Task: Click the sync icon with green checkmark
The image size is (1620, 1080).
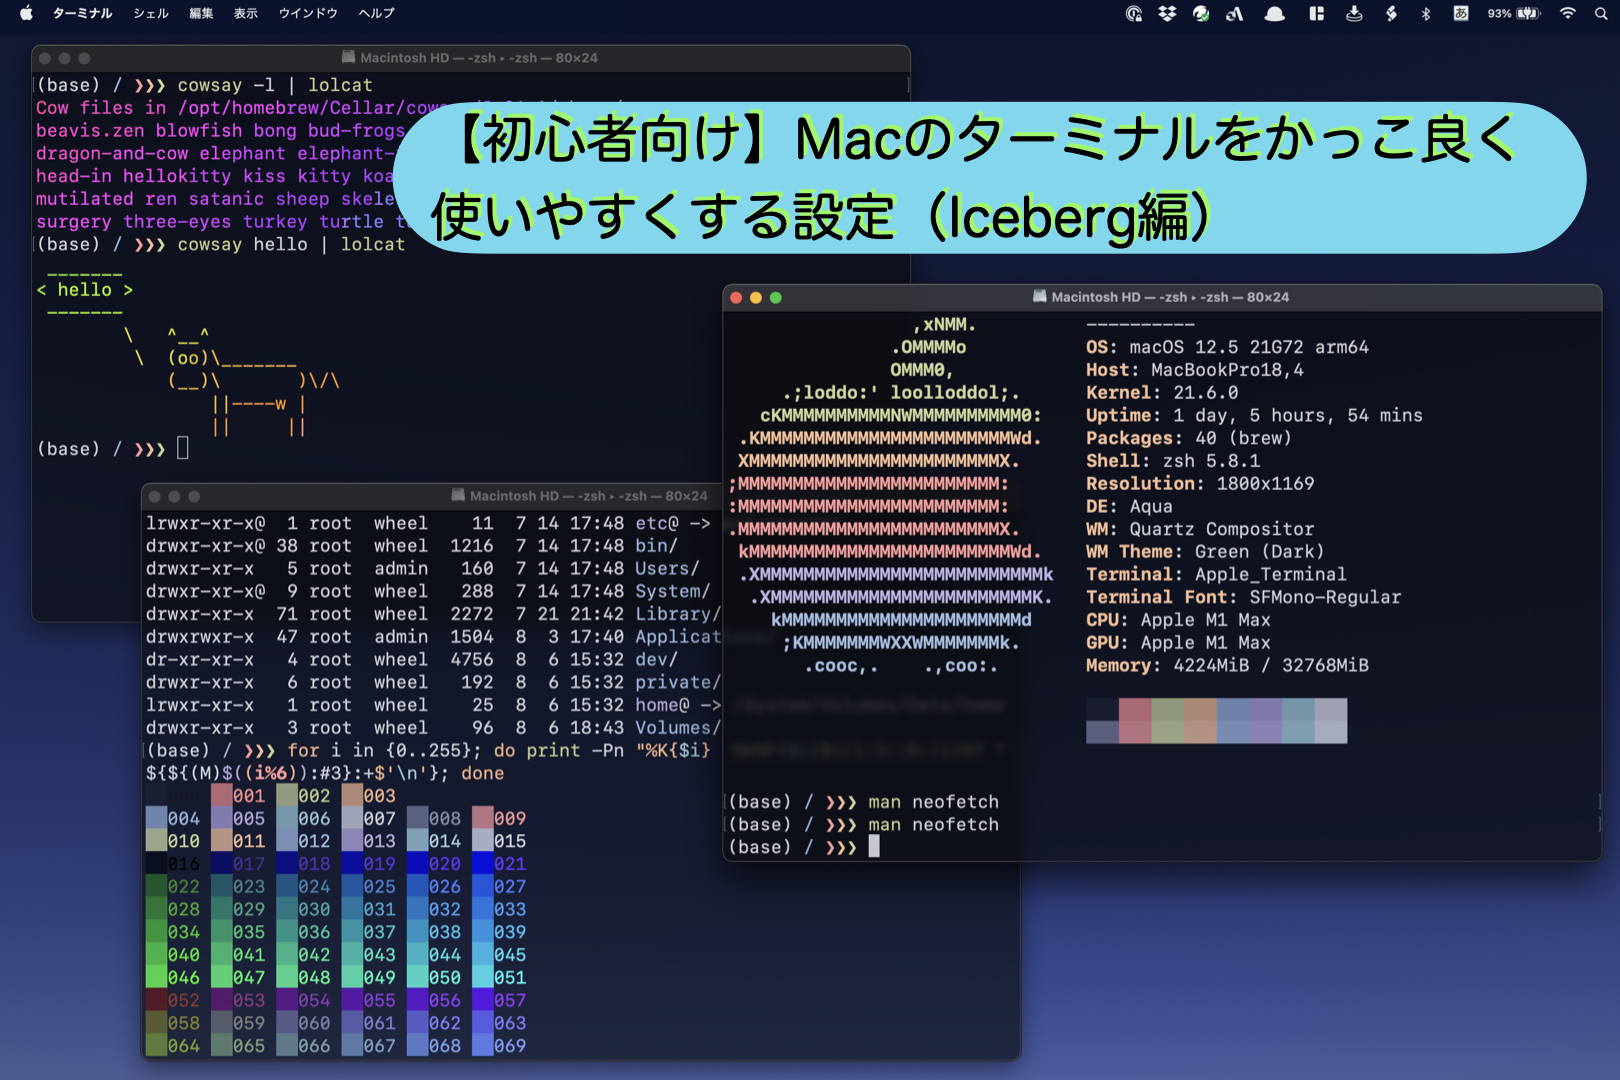Action: 1201,14
